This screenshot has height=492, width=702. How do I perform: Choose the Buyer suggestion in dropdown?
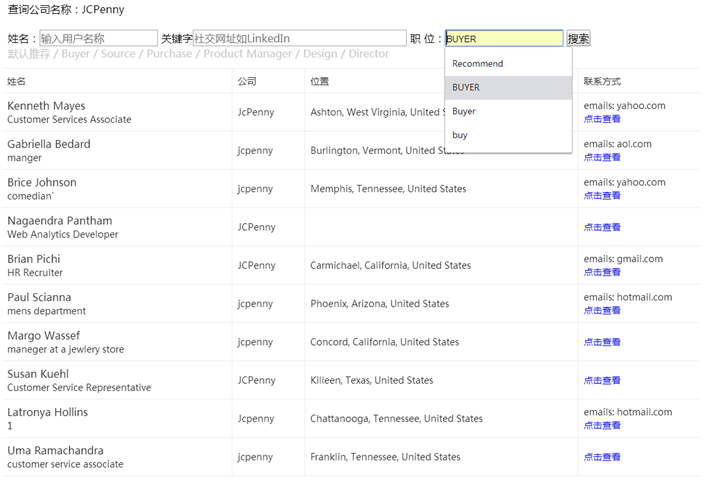tap(508, 111)
